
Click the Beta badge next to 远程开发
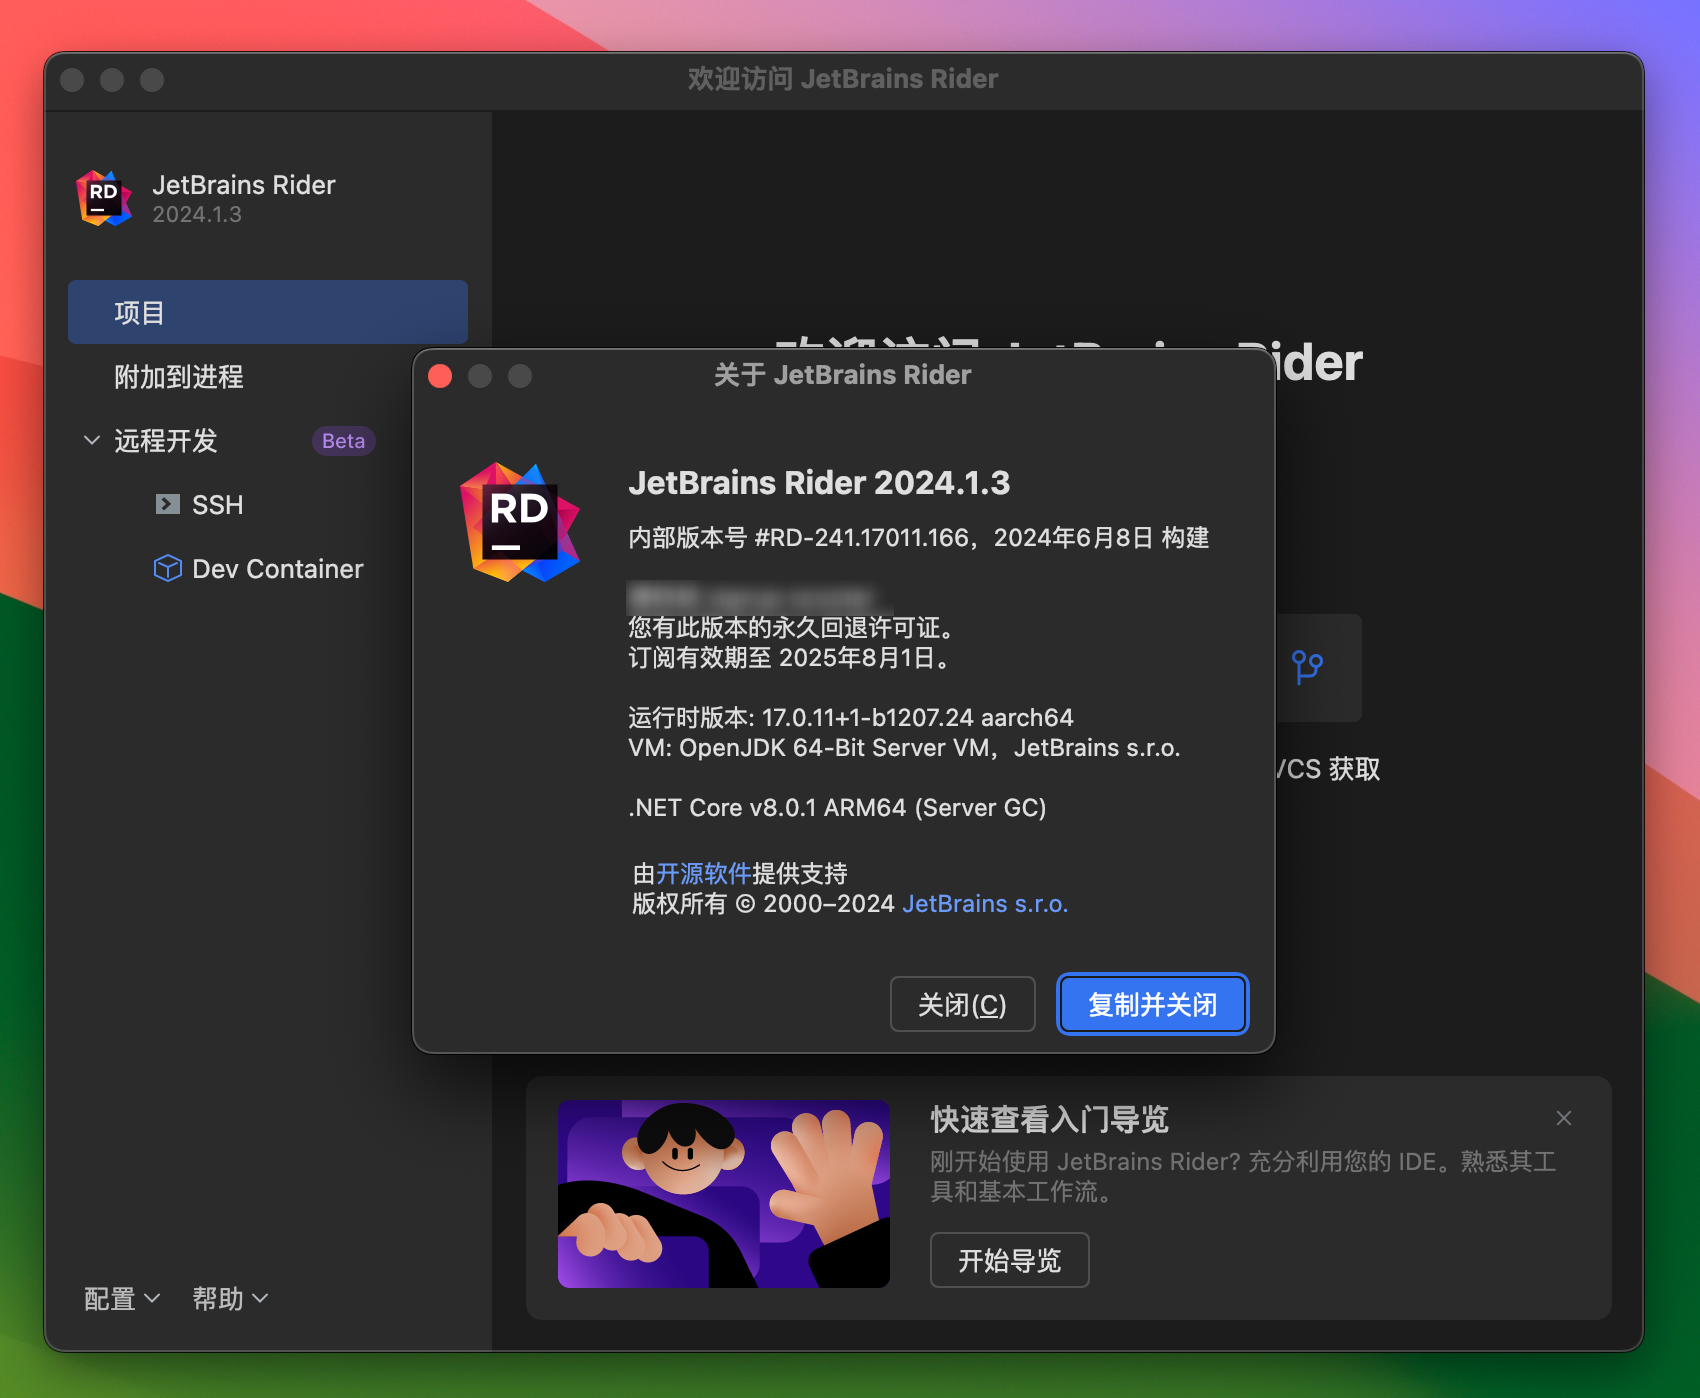click(x=343, y=441)
